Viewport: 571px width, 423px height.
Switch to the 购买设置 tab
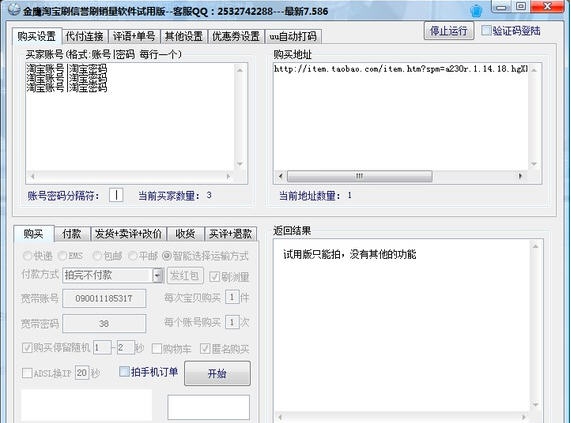37,36
